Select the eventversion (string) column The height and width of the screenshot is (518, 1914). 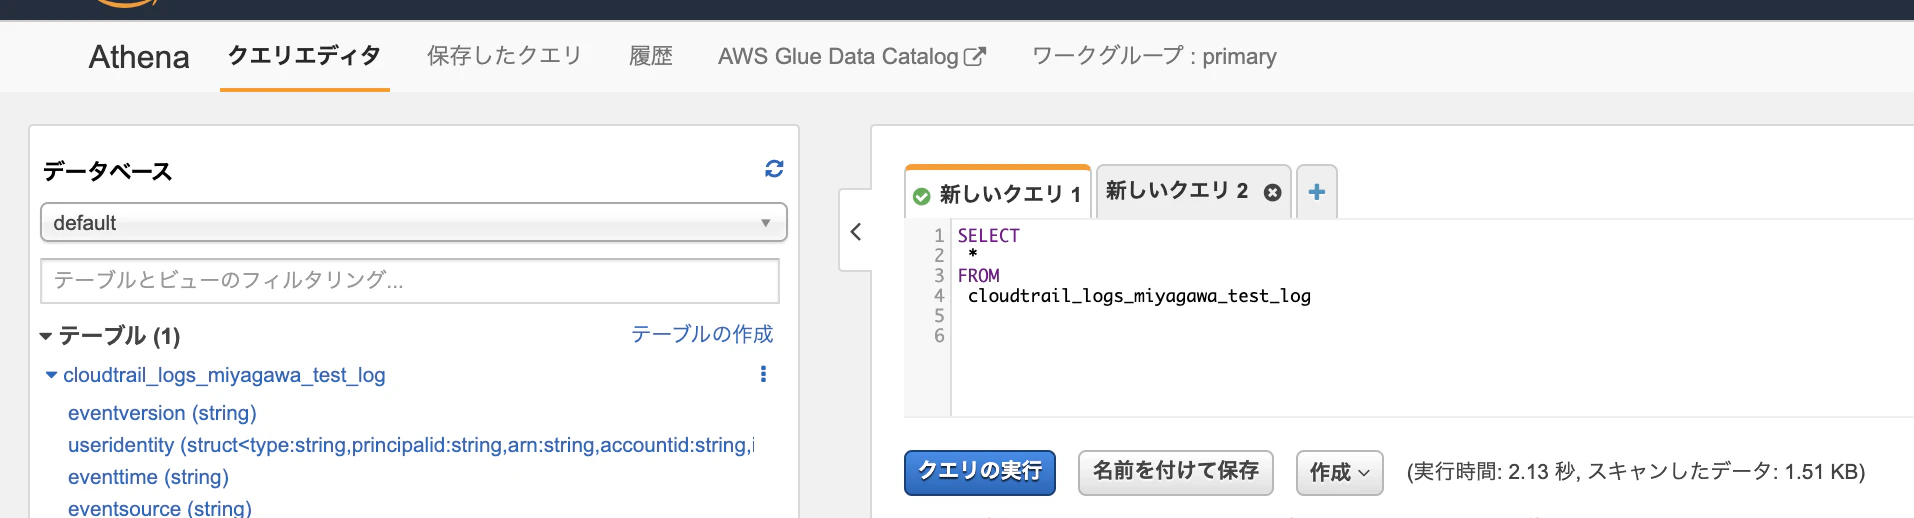click(x=162, y=413)
